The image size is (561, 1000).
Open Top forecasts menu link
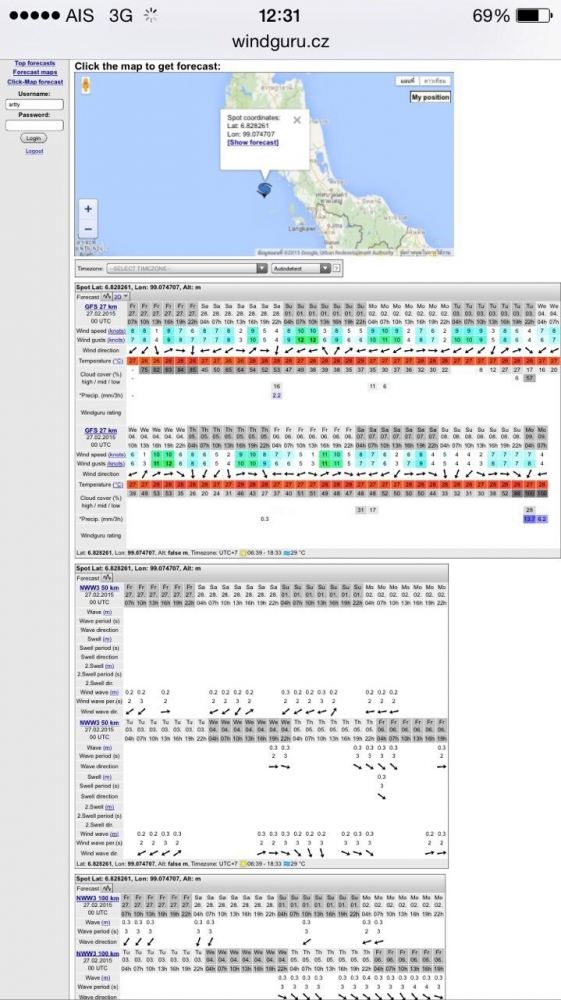pyautogui.click(x=35, y=63)
